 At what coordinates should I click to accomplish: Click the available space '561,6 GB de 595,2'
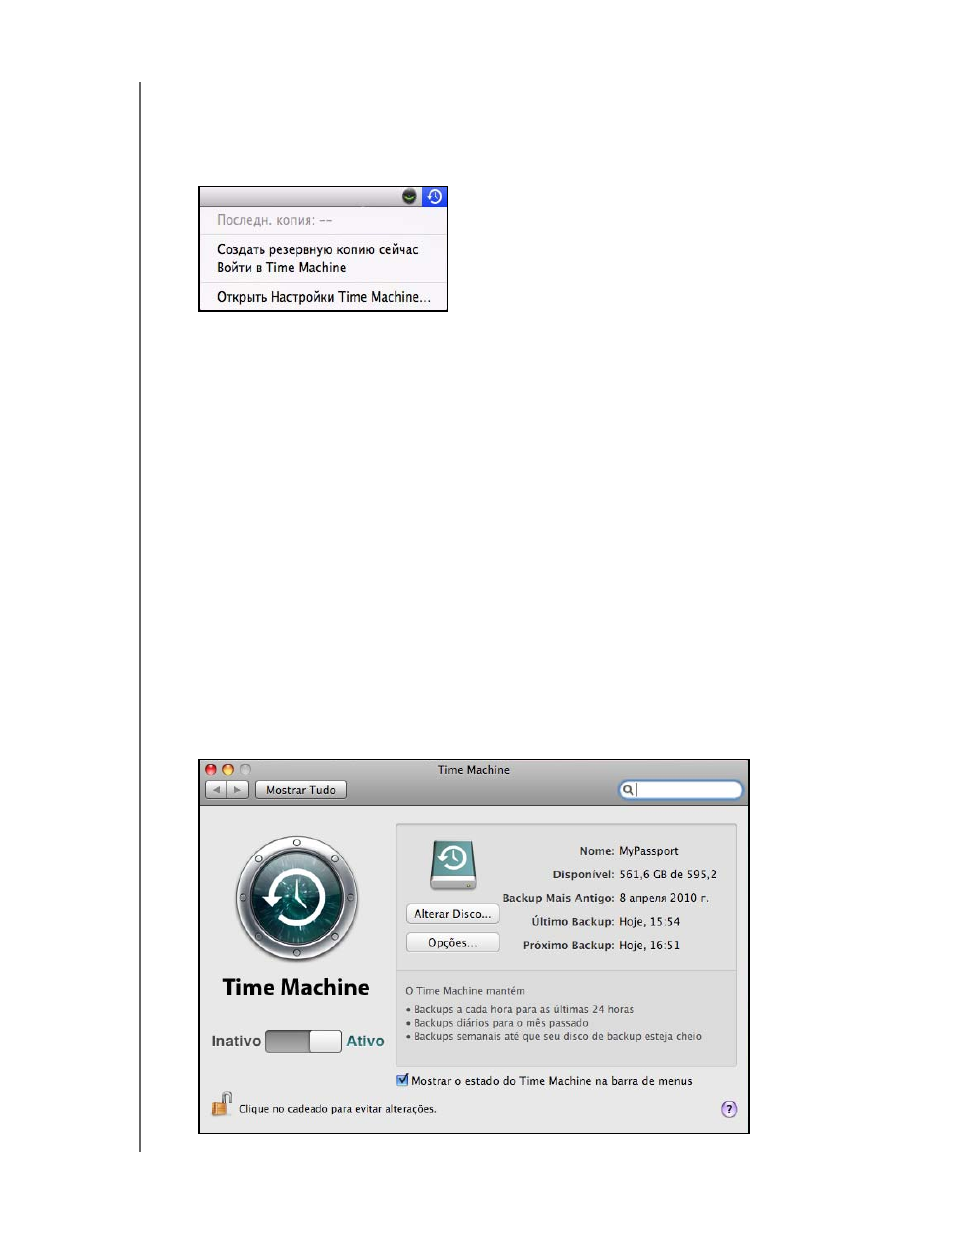[668, 874]
